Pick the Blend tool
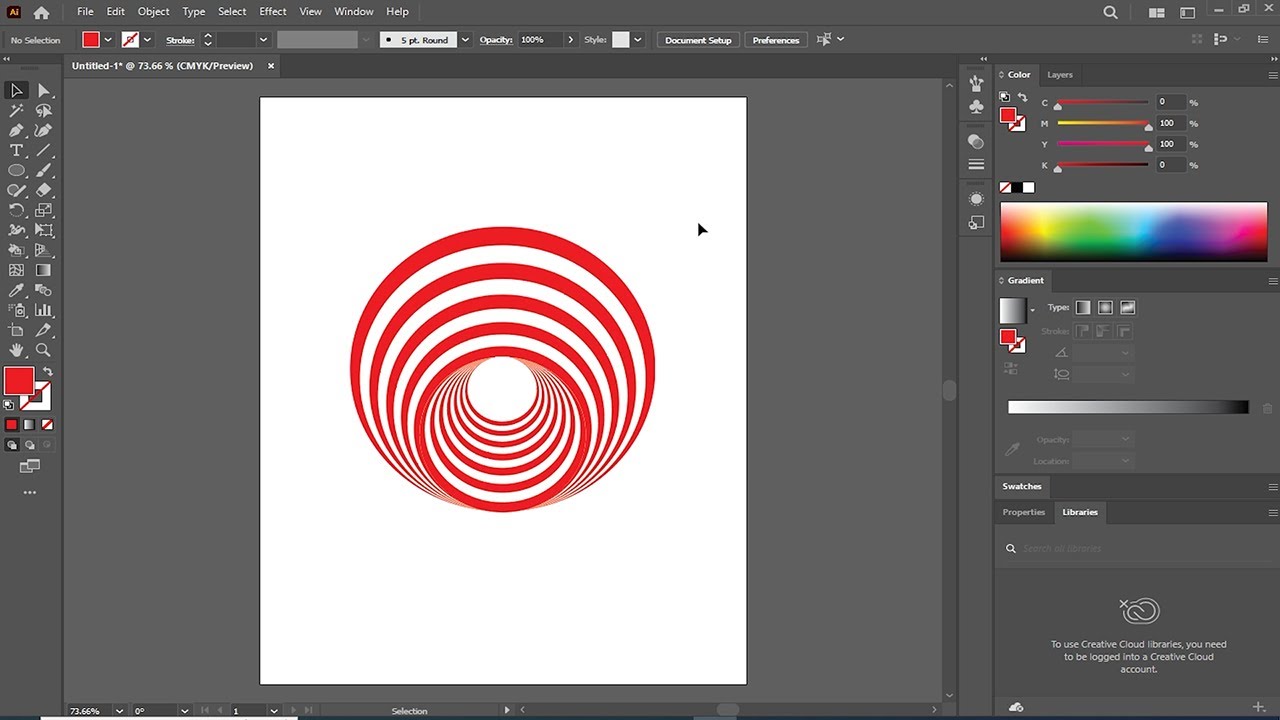 click(x=43, y=290)
